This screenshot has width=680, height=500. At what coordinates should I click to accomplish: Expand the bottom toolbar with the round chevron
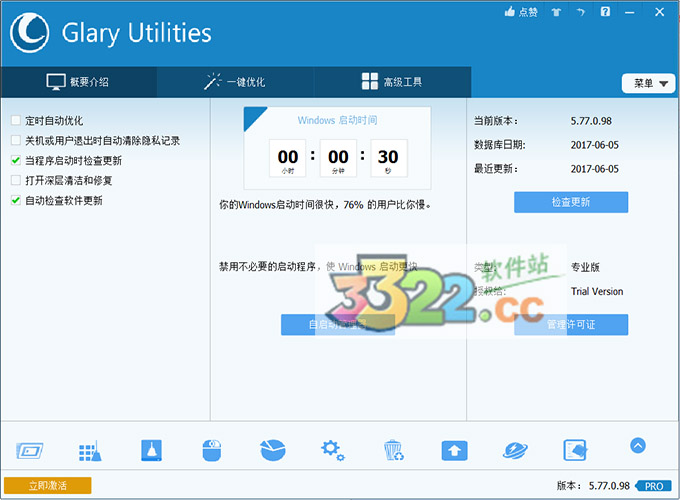(638, 445)
